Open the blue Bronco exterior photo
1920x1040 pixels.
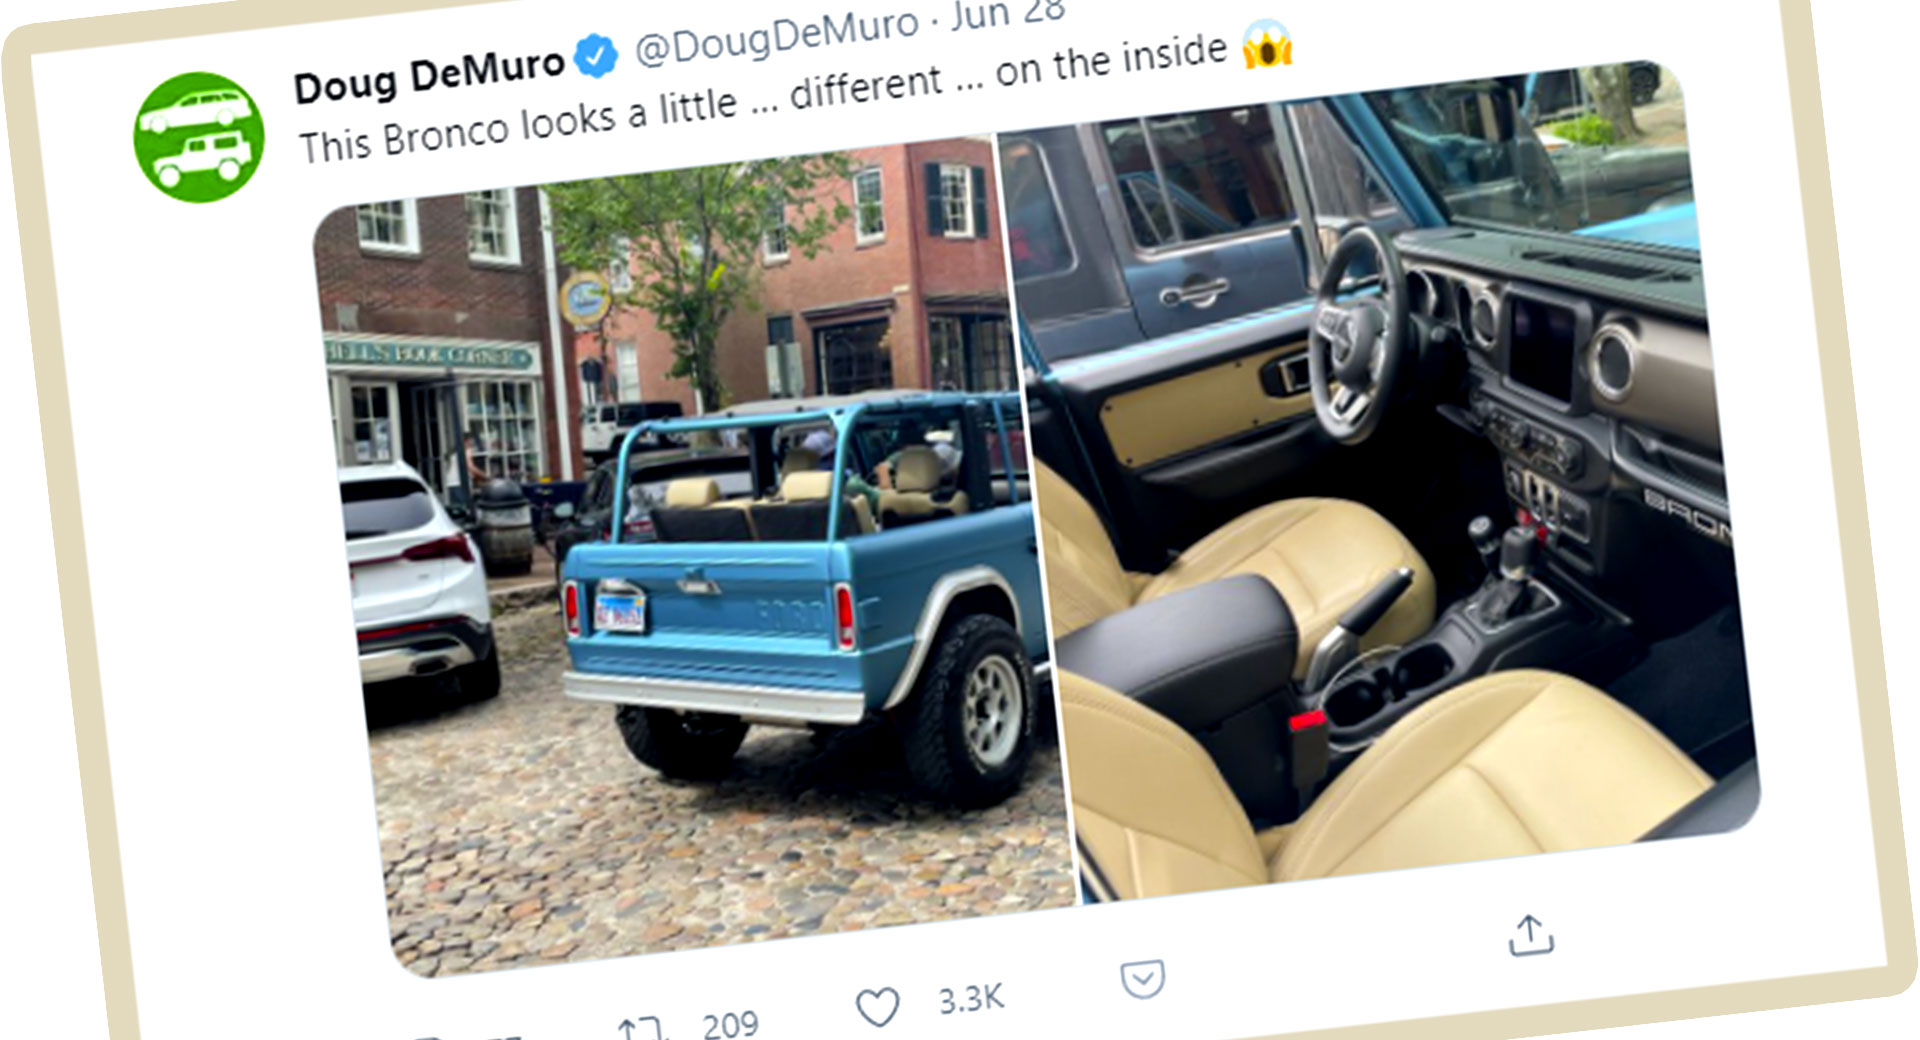pyautogui.click(x=690, y=560)
